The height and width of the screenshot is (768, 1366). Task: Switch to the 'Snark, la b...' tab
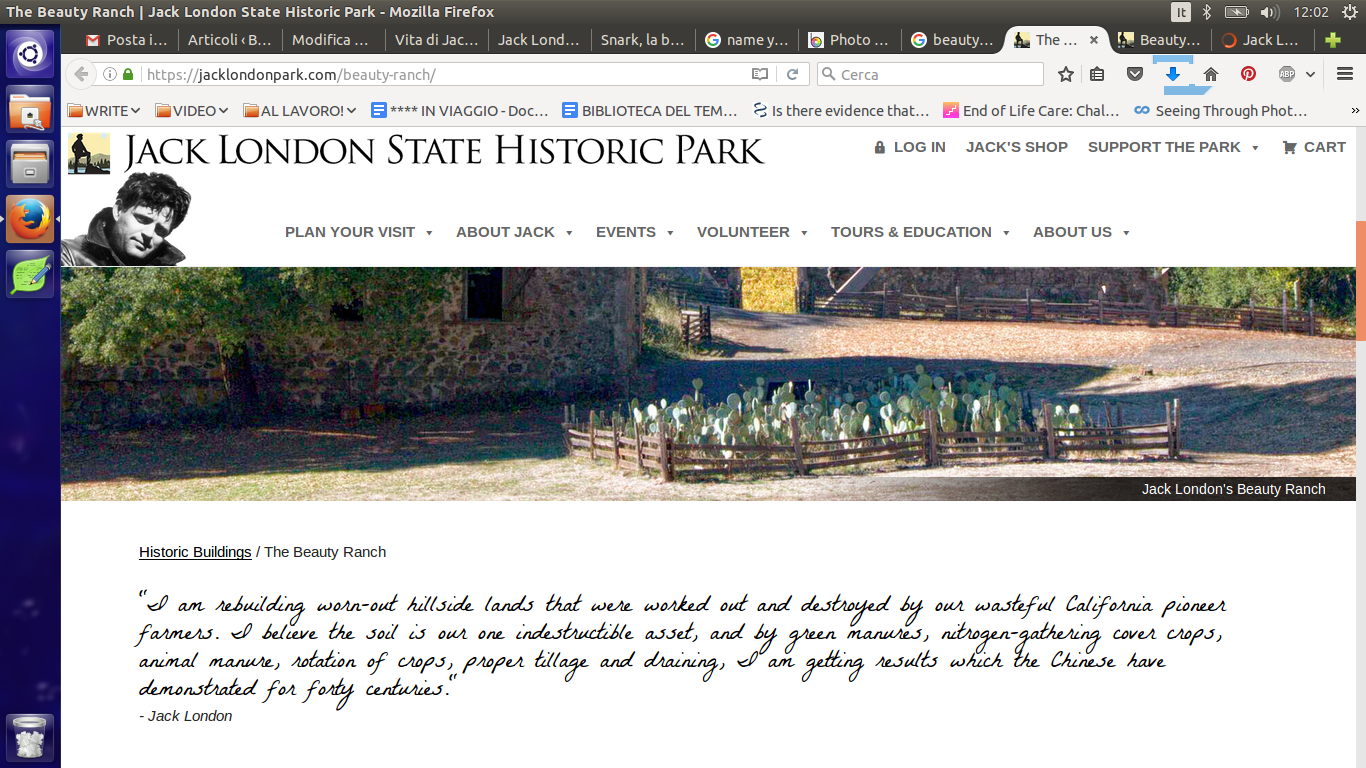(641, 40)
